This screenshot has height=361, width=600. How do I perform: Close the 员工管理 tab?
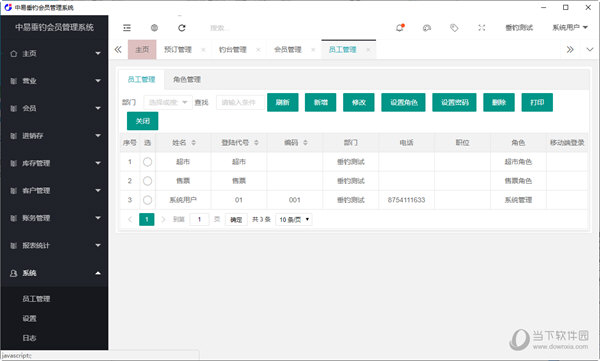point(368,50)
